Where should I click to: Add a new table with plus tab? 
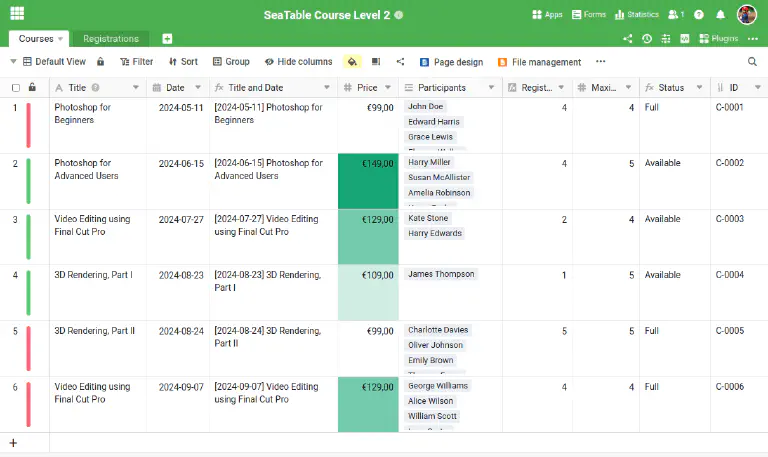pyautogui.click(x=167, y=39)
